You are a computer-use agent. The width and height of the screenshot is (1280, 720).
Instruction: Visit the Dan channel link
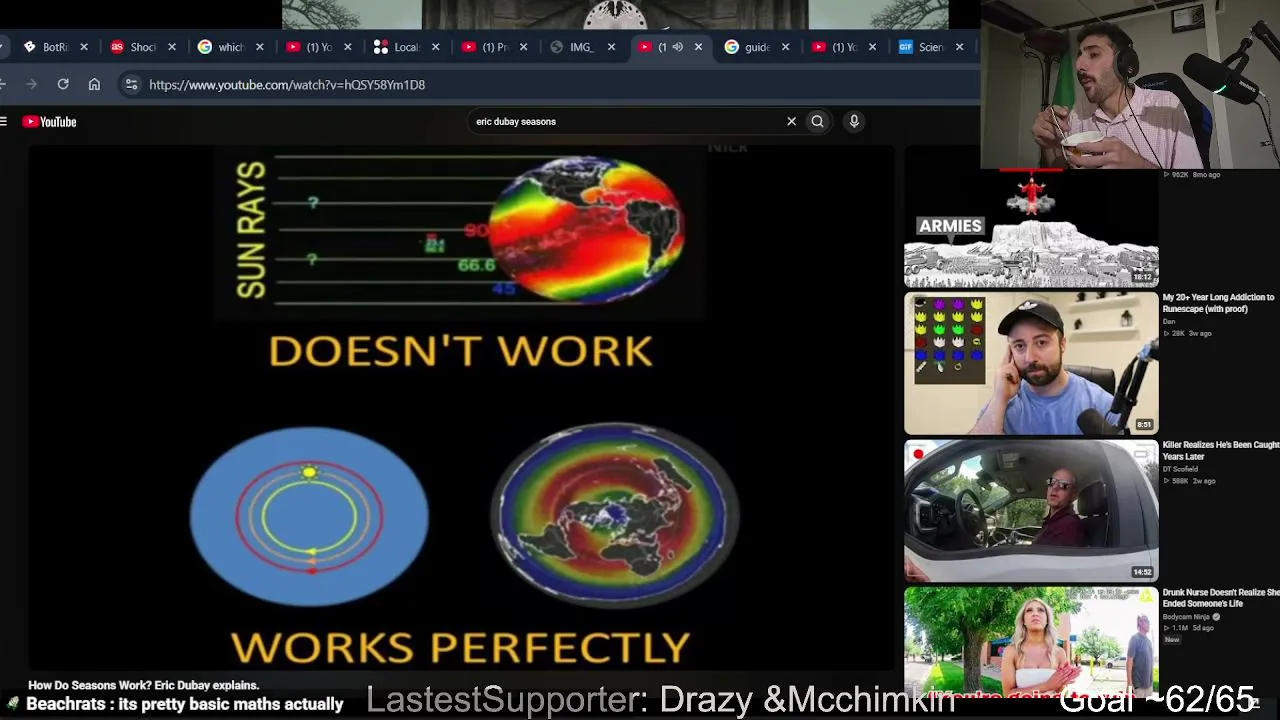(x=1168, y=321)
